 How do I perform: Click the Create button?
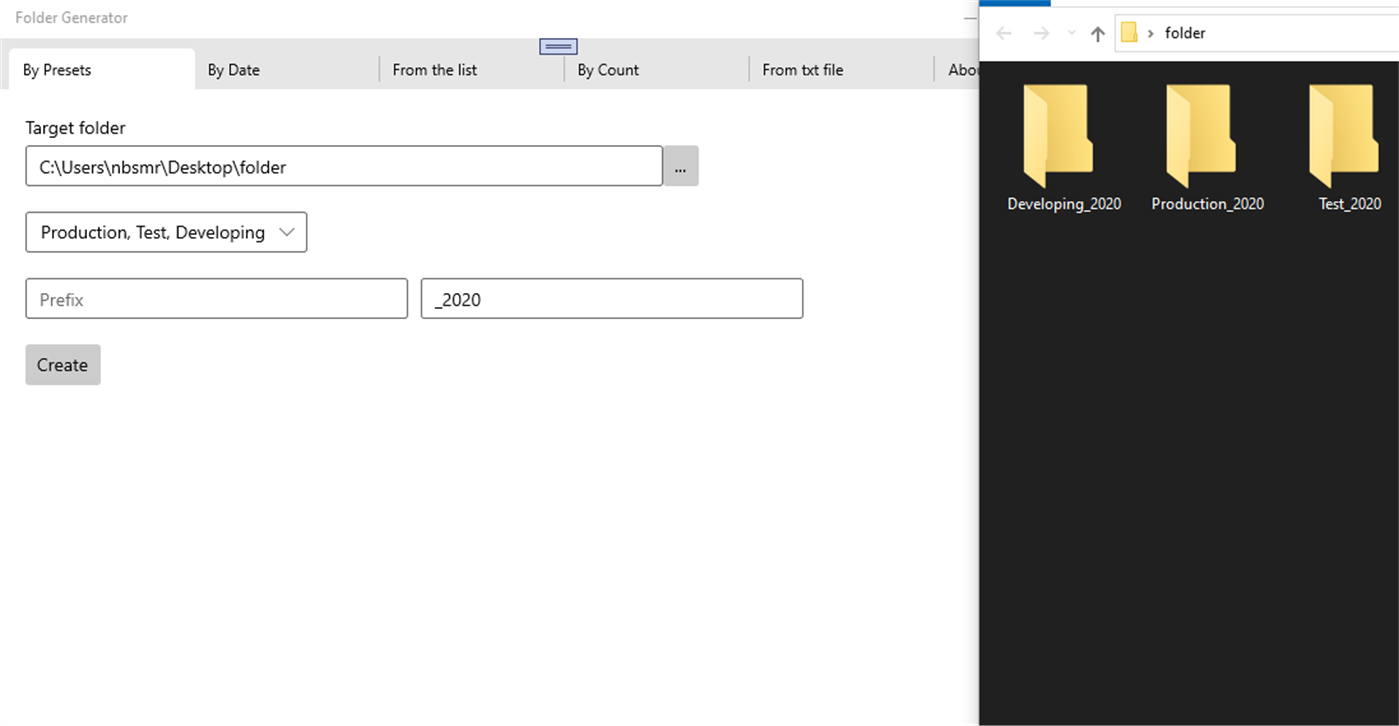(62, 364)
